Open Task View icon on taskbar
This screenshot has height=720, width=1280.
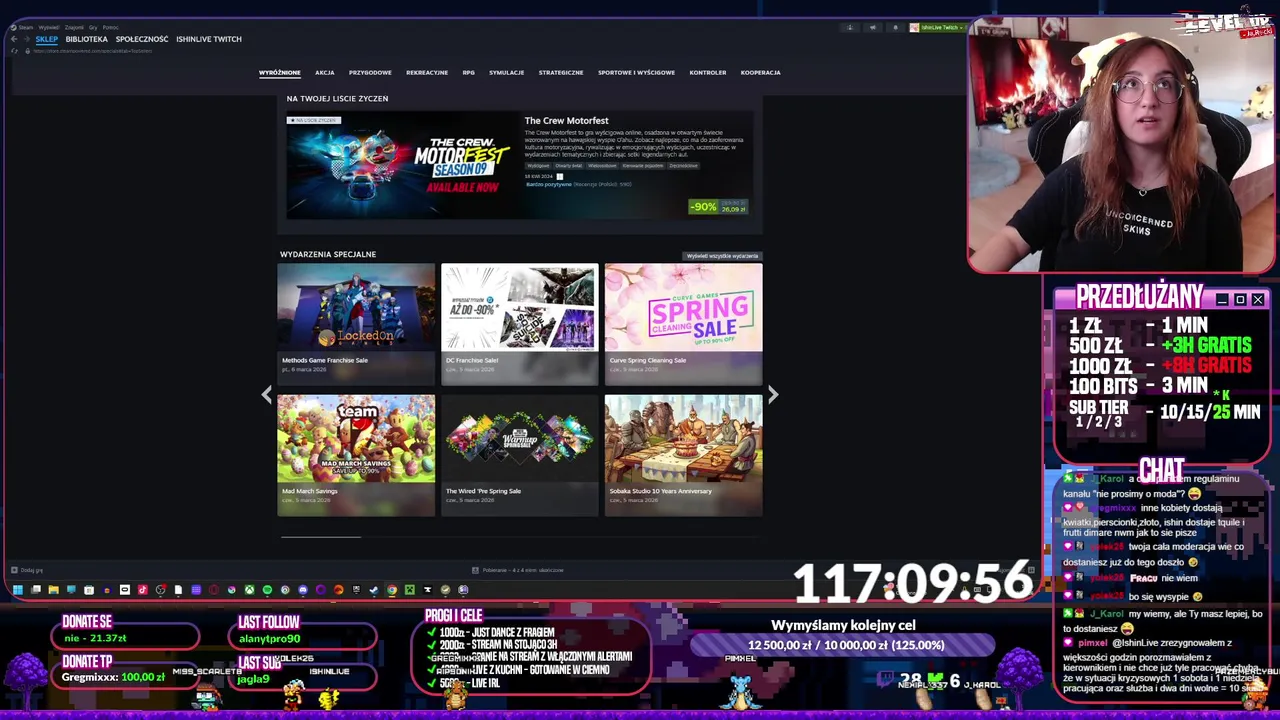[36, 590]
